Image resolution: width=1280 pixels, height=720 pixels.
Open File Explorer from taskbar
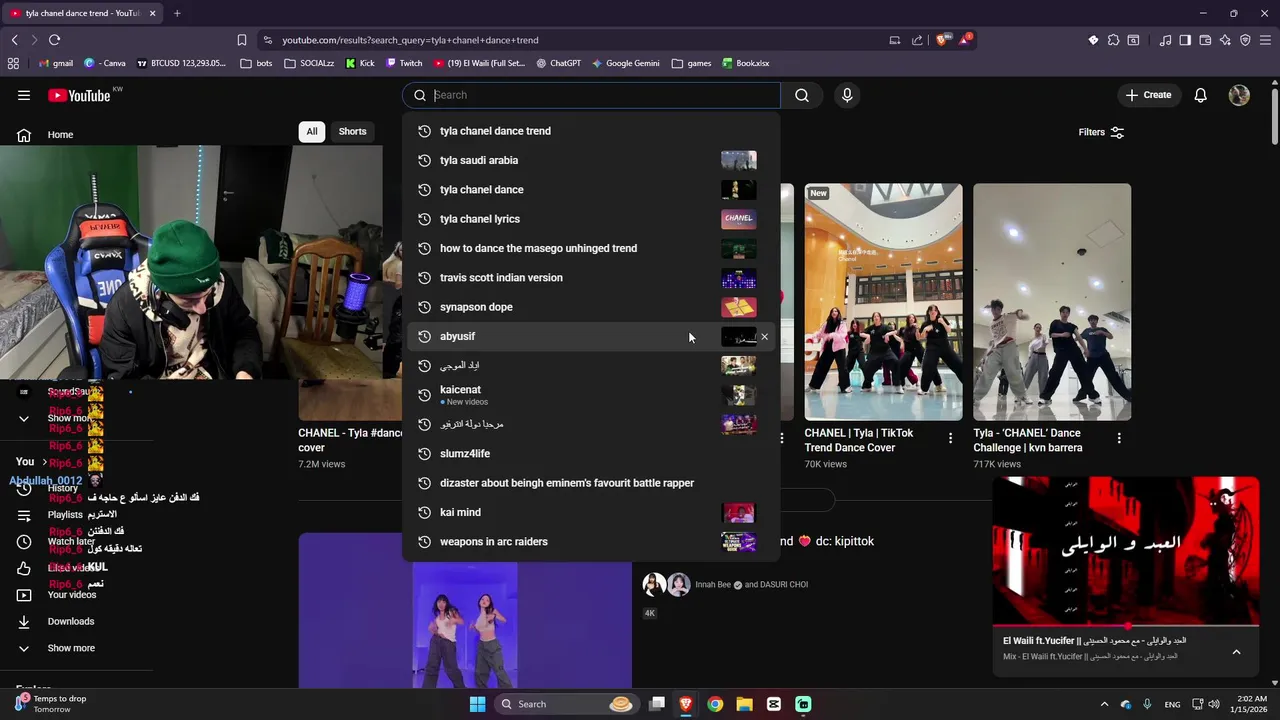click(744, 704)
